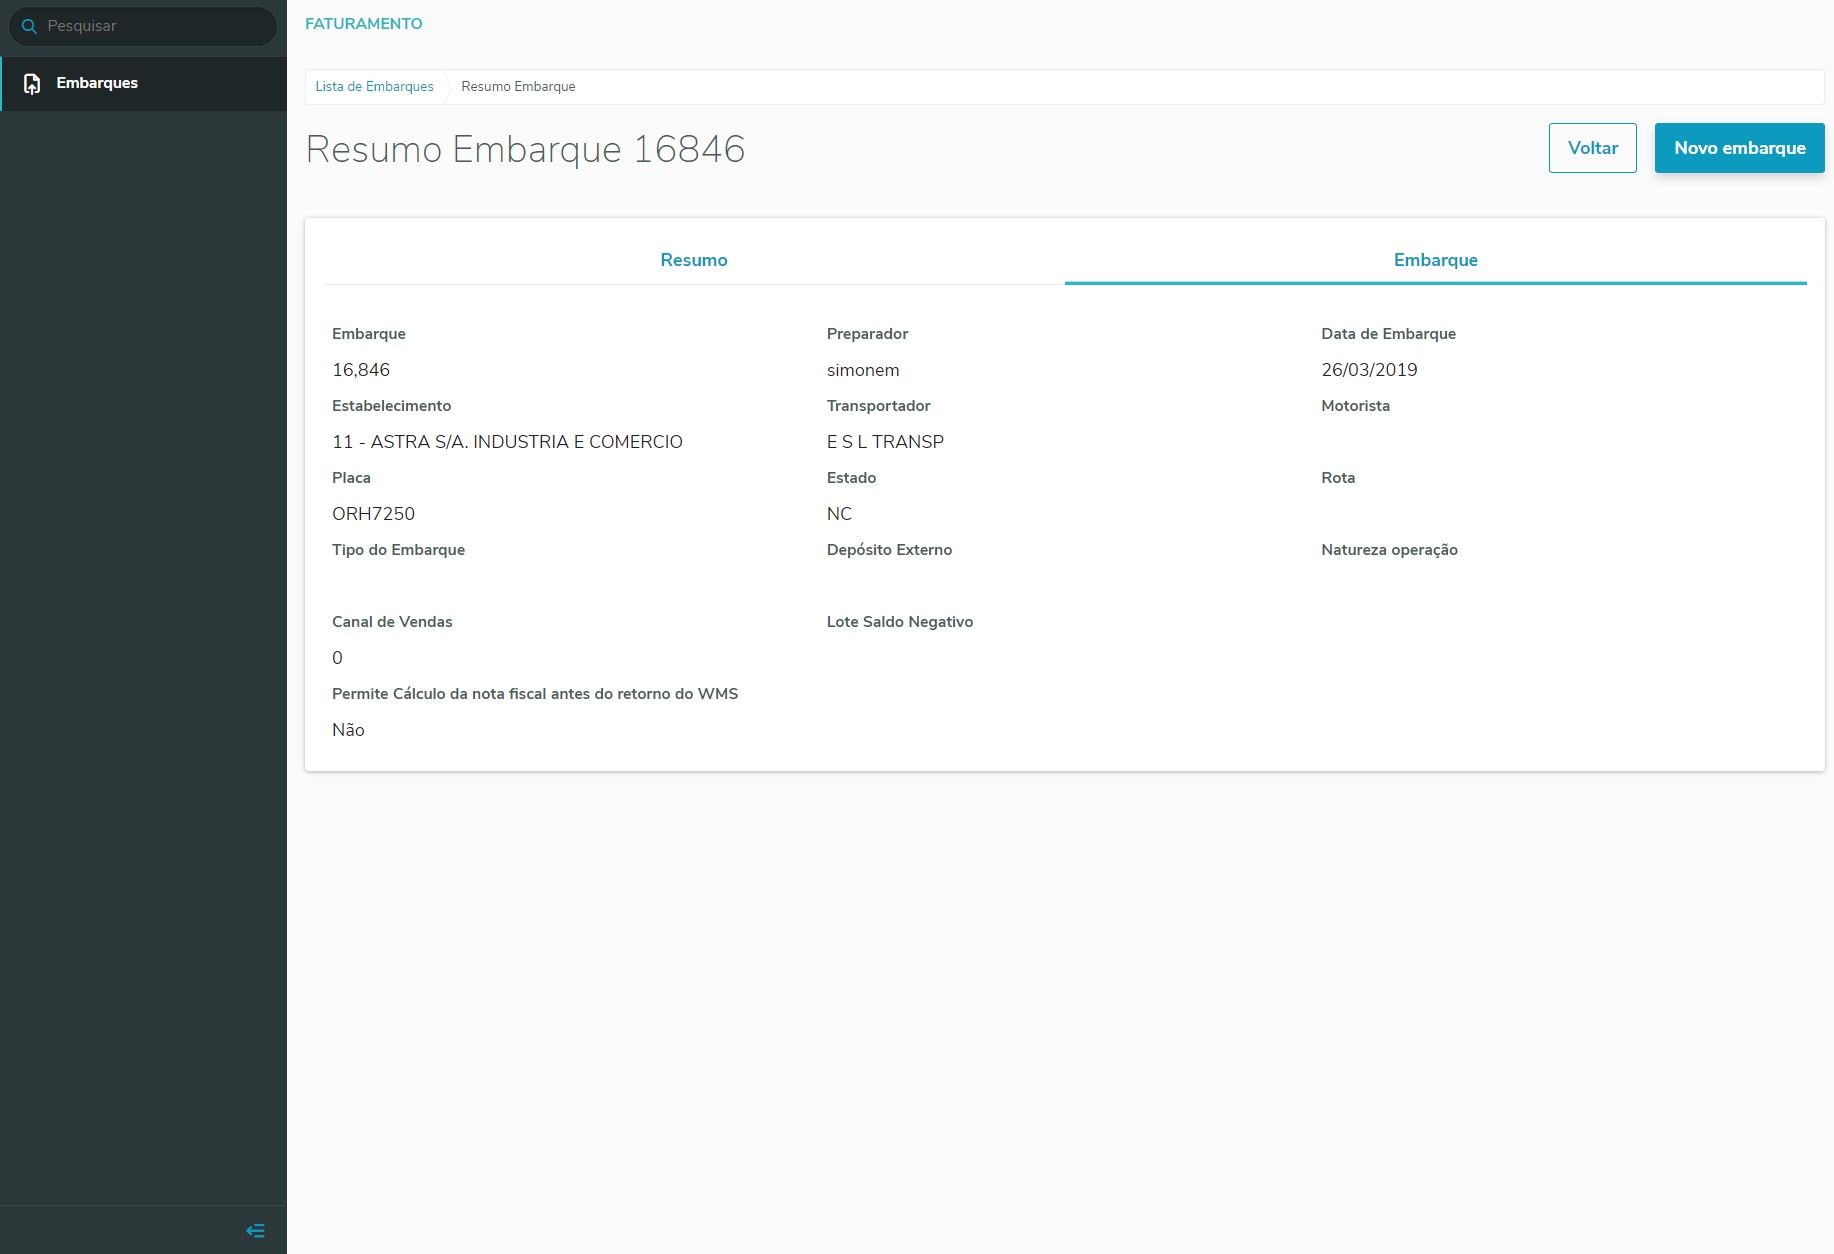
Task: Focus the Pesquisar search field
Action: (x=143, y=26)
